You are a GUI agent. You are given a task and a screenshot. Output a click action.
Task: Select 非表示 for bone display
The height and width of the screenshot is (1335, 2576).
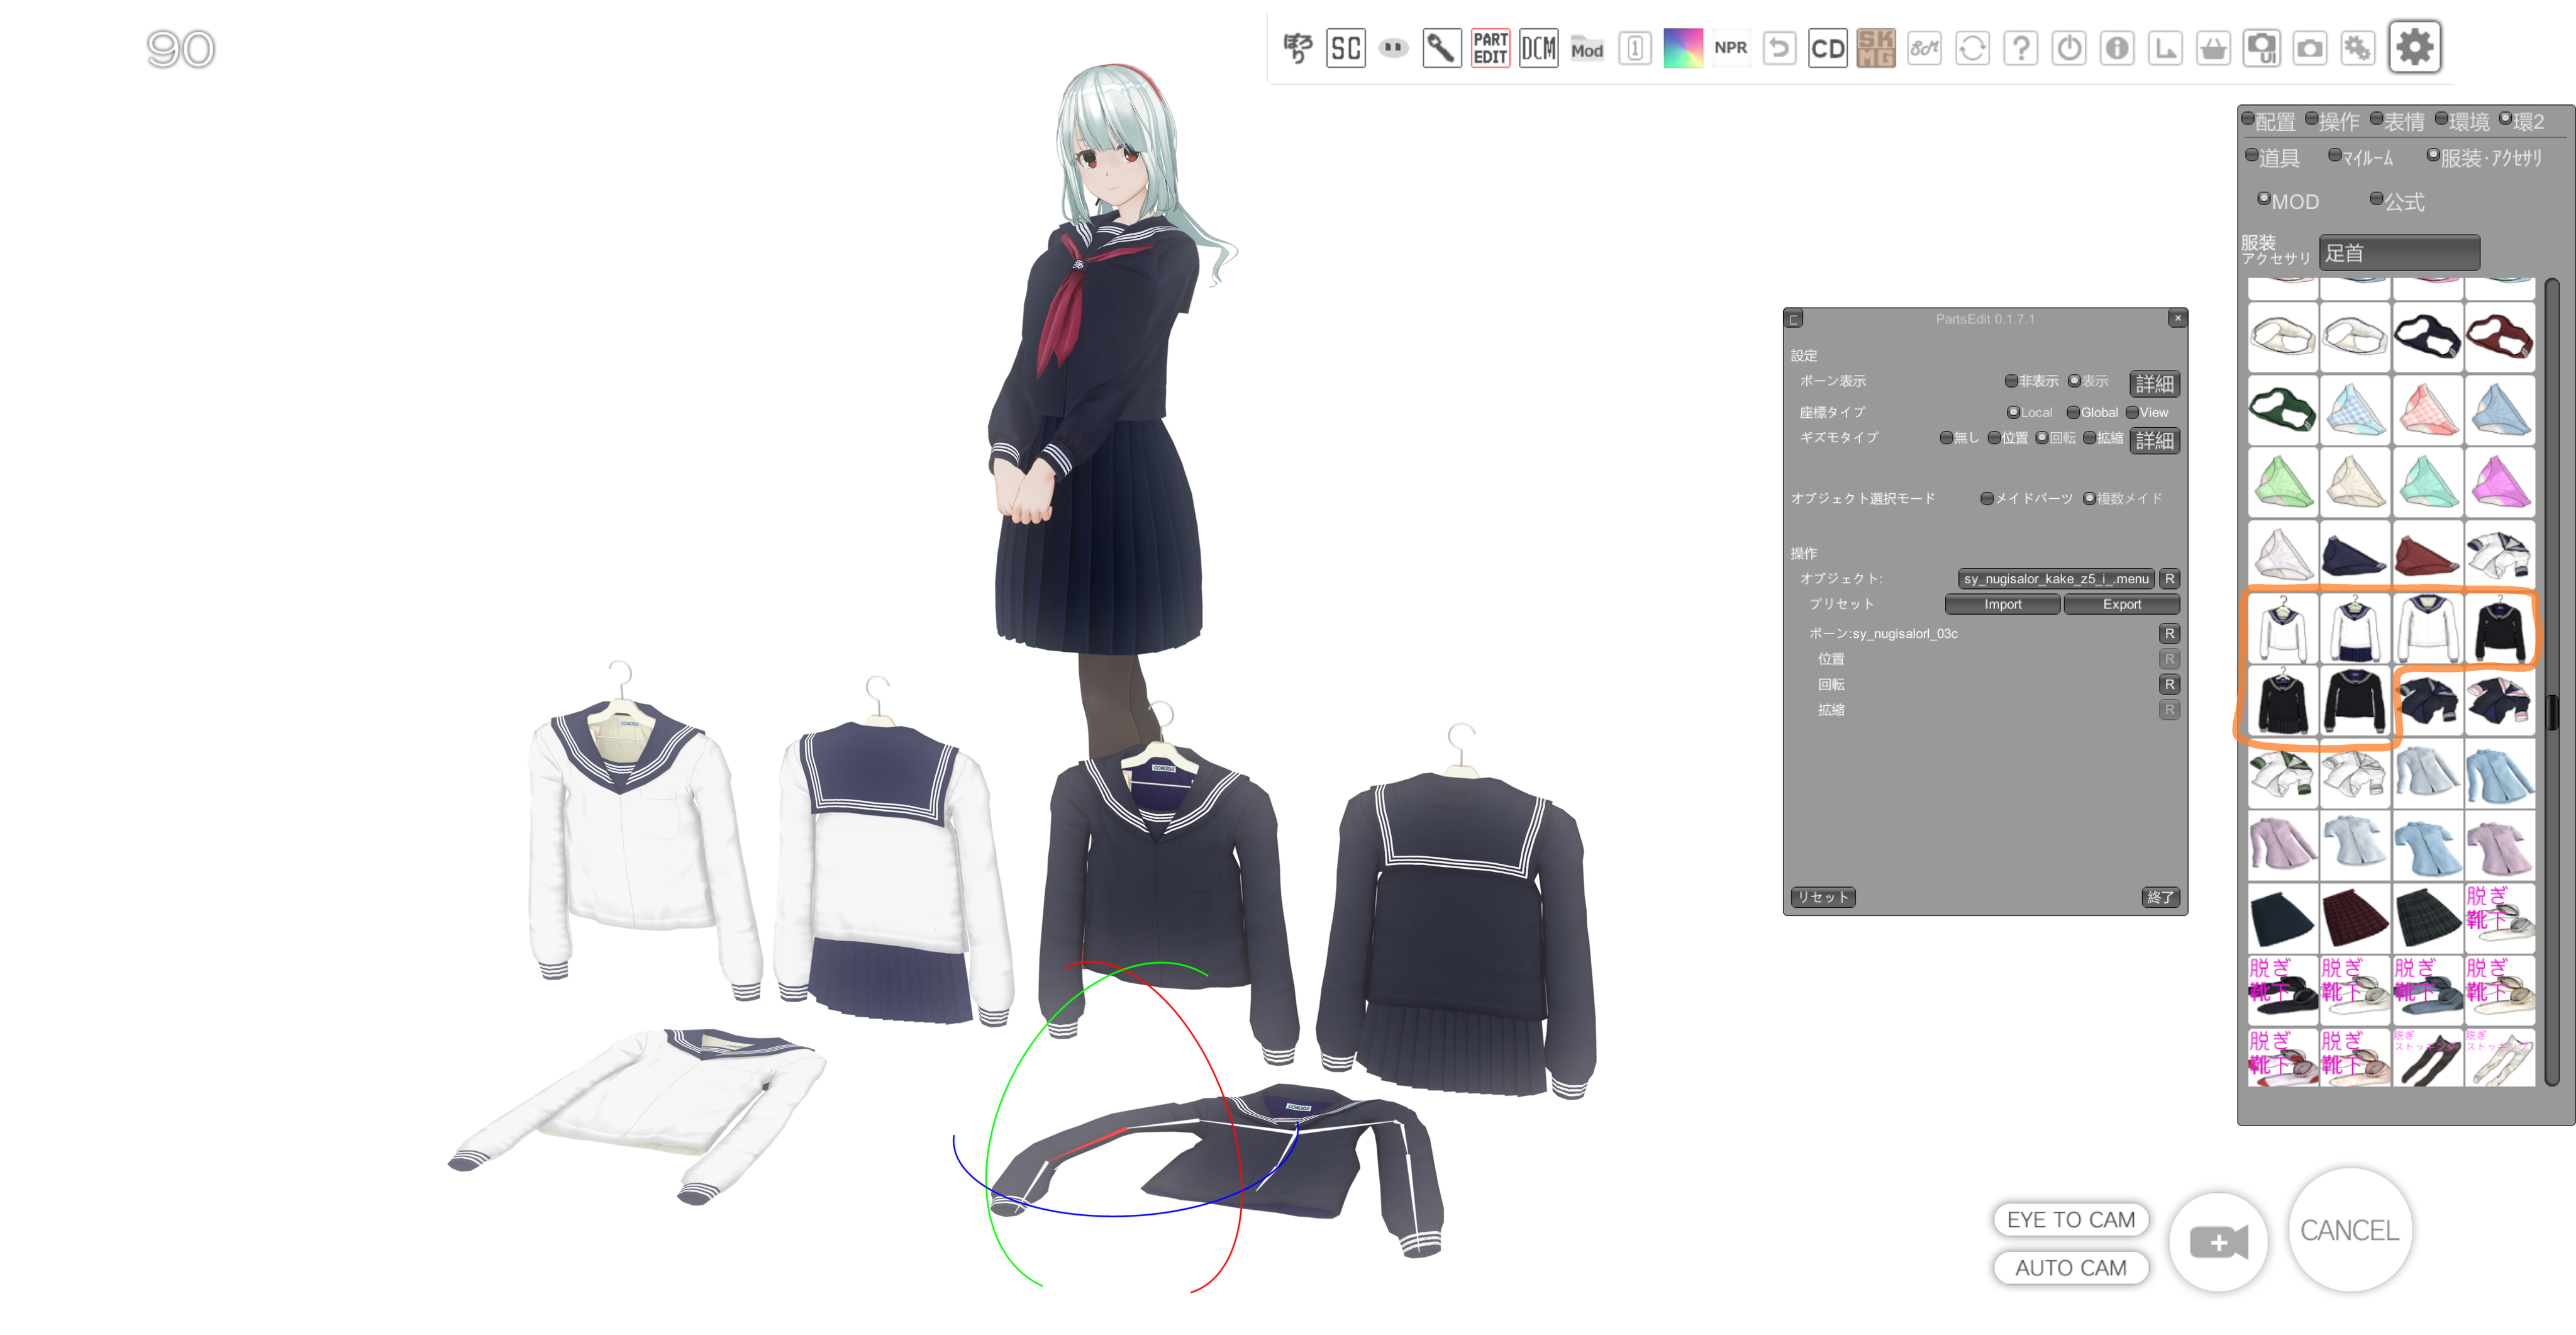coord(2011,381)
